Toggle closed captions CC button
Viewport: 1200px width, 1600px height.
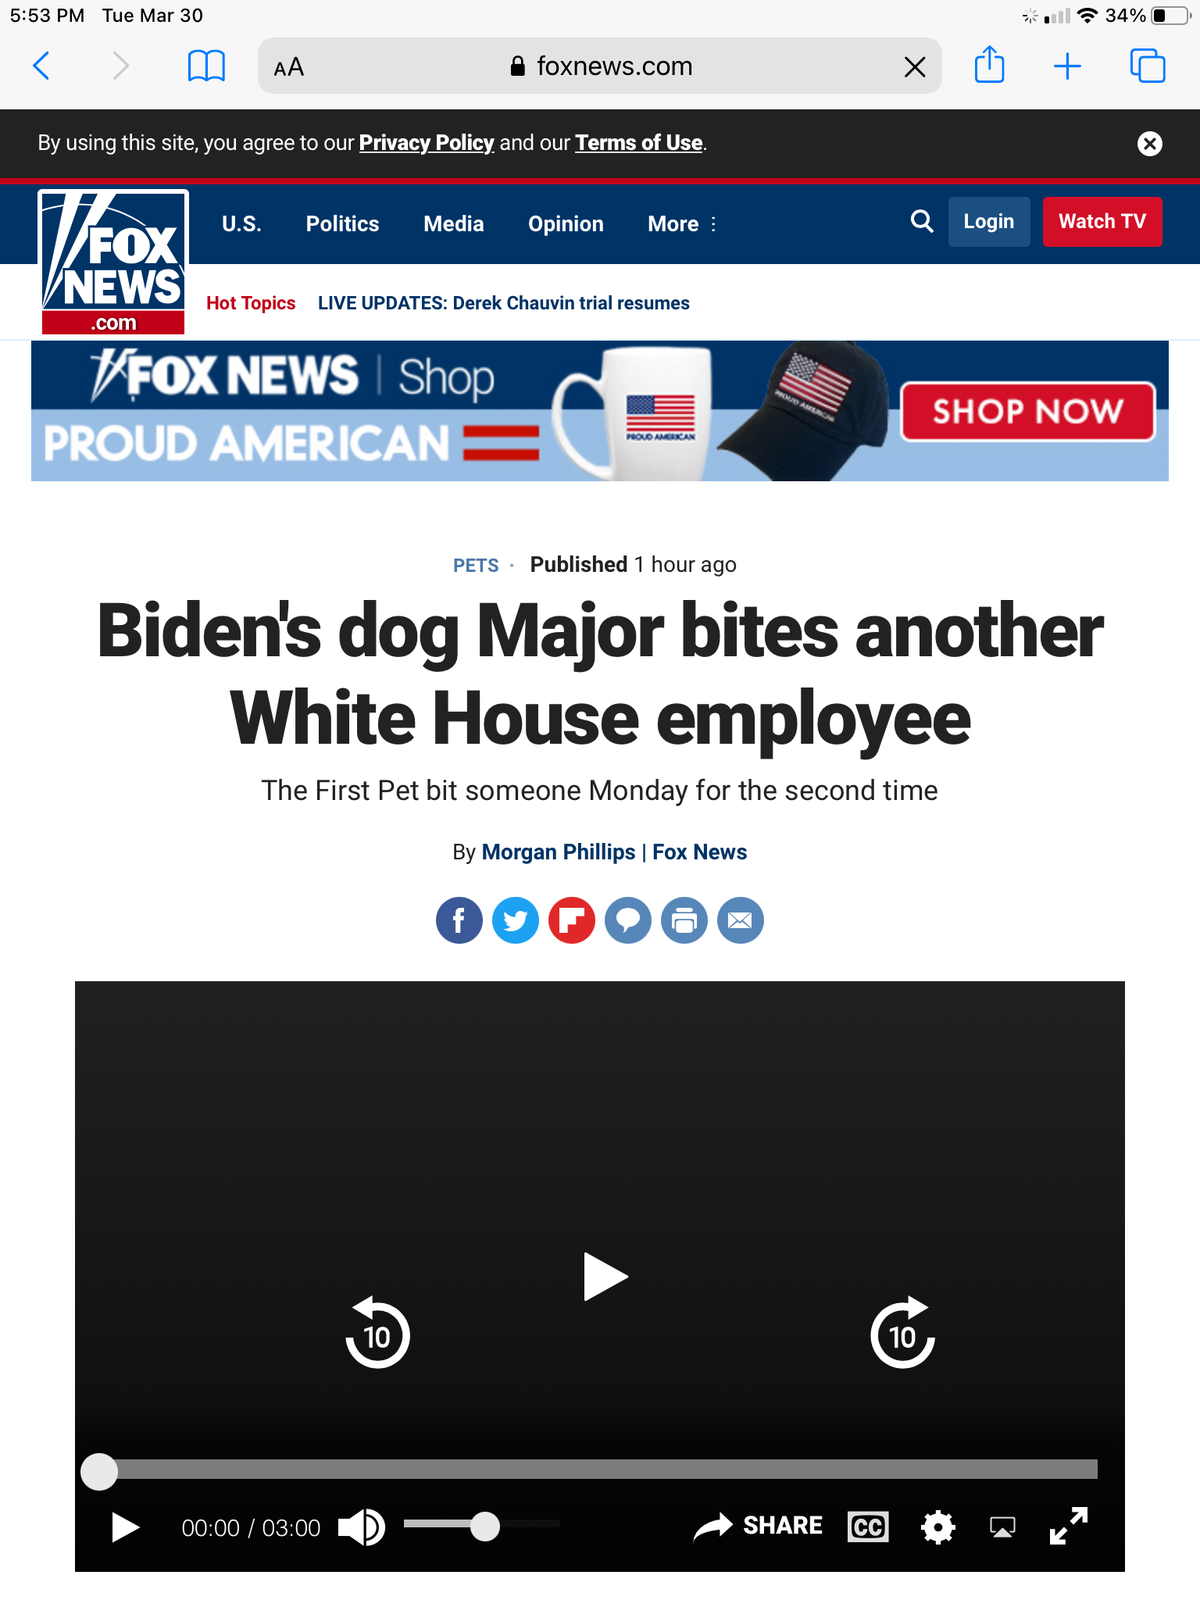tap(868, 1527)
